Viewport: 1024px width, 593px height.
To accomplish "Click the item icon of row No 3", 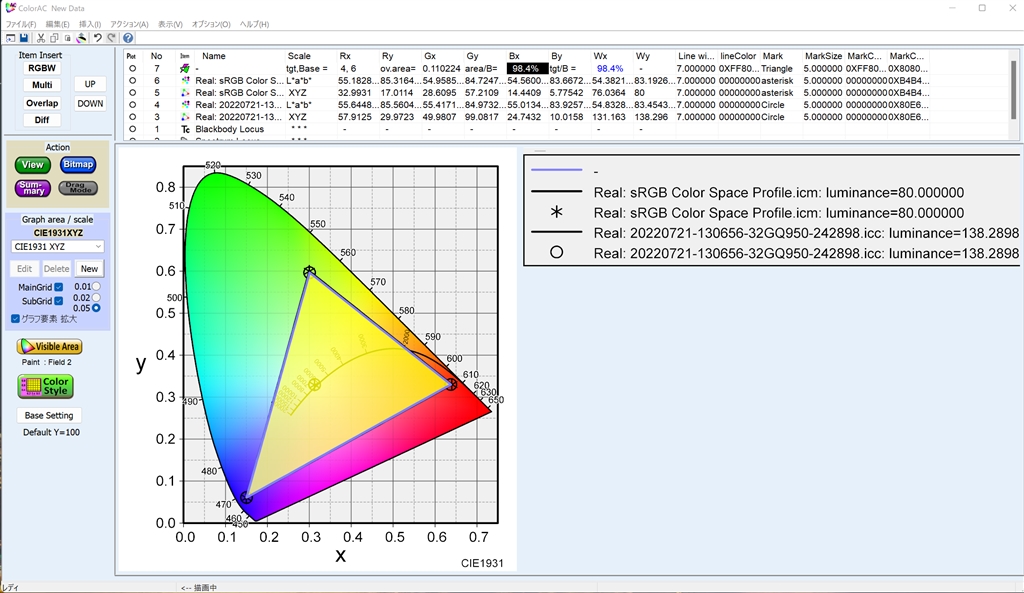I will [x=185, y=117].
